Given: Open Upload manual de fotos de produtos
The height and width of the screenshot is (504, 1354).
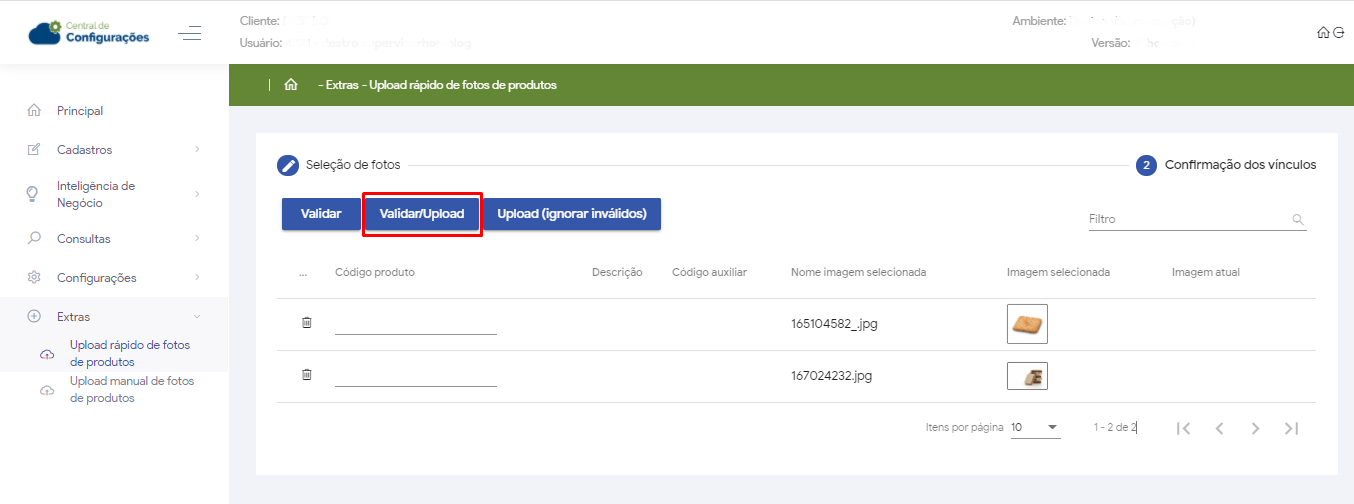Looking at the screenshot, I should point(131,389).
